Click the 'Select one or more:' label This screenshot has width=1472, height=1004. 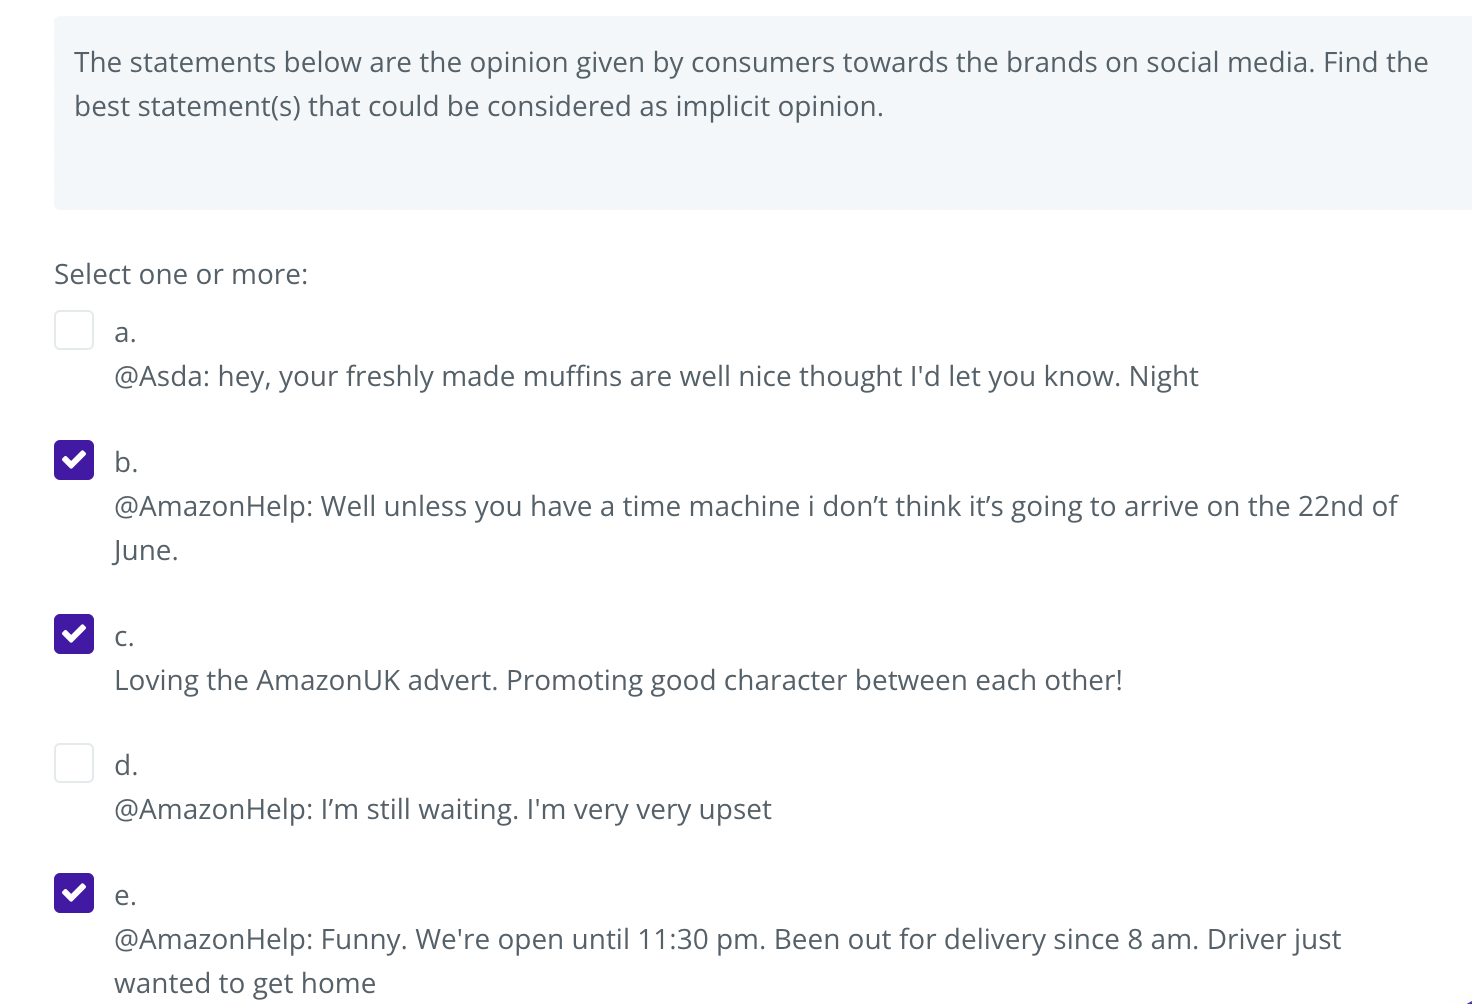point(181,274)
